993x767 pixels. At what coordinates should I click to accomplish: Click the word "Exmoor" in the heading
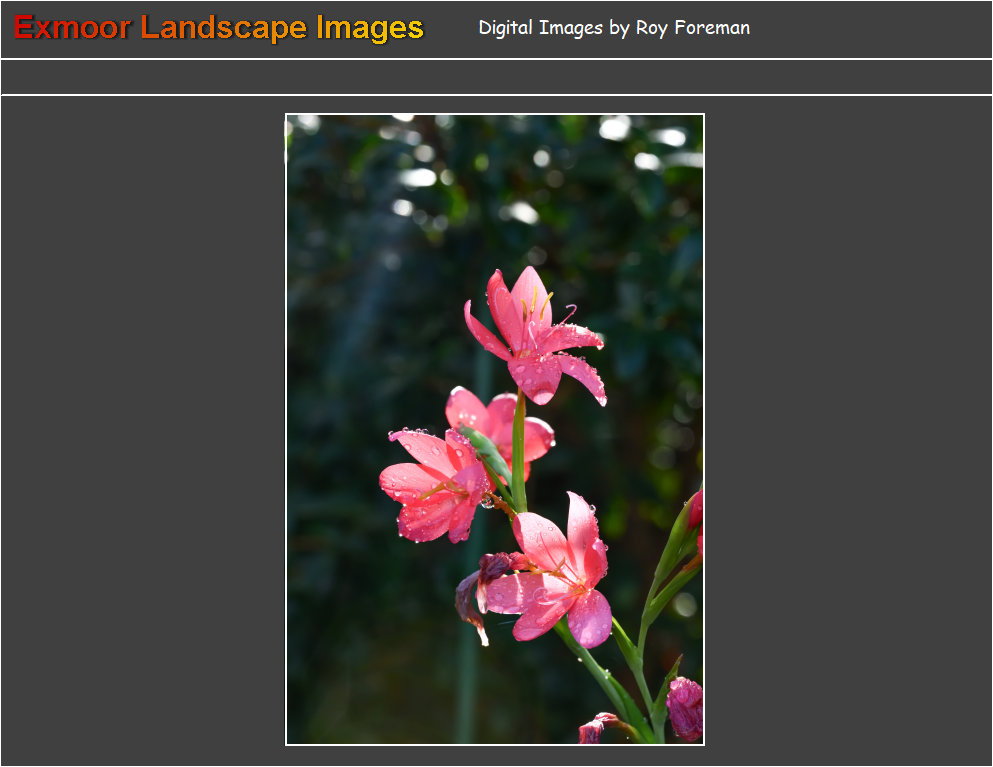[72, 28]
